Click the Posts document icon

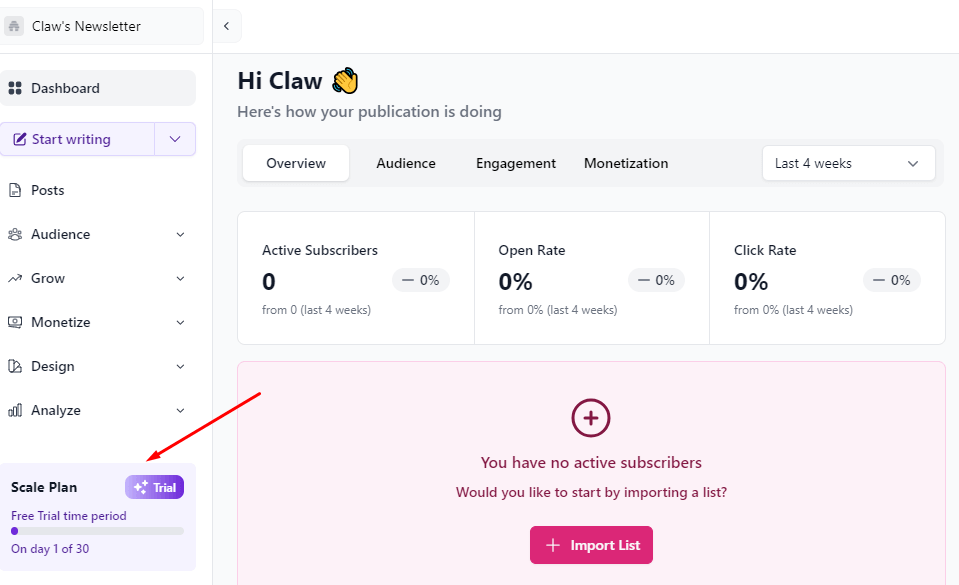point(15,190)
